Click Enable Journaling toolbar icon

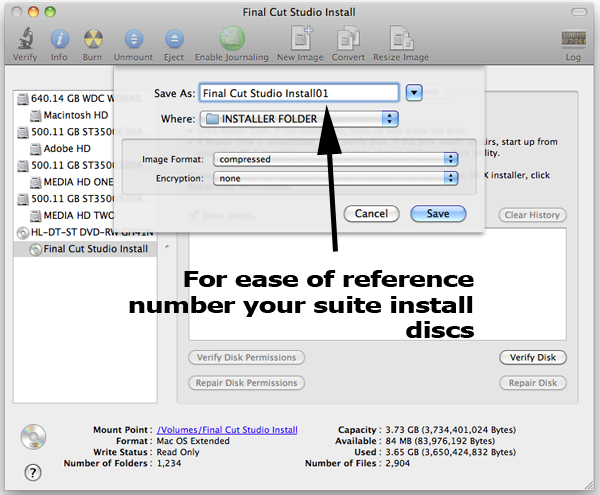232,38
